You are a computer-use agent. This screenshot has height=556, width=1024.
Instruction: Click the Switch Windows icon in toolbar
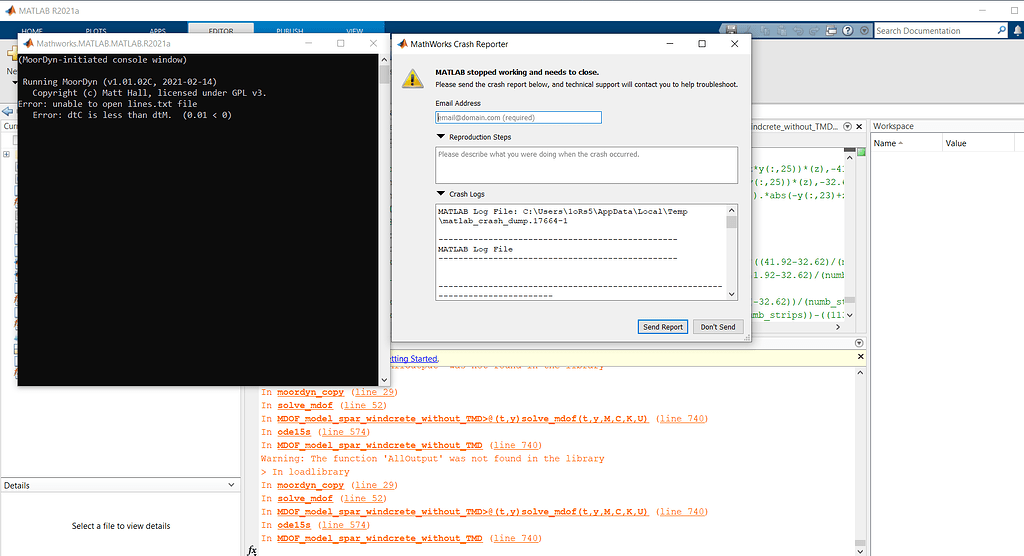[831, 31]
